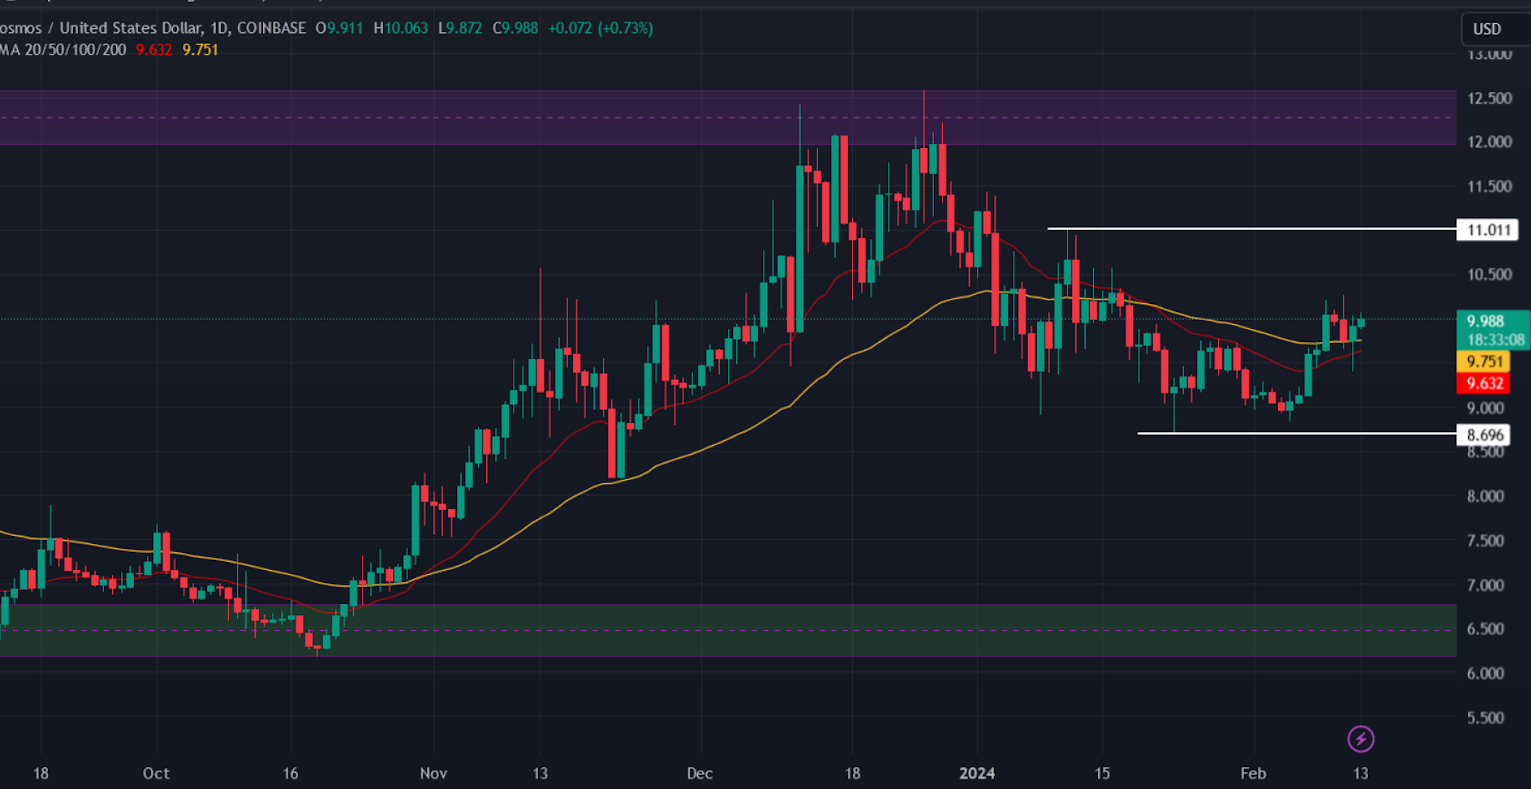Click the 2024 label on time axis
The width and height of the screenshot is (1531, 789).
point(977,773)
